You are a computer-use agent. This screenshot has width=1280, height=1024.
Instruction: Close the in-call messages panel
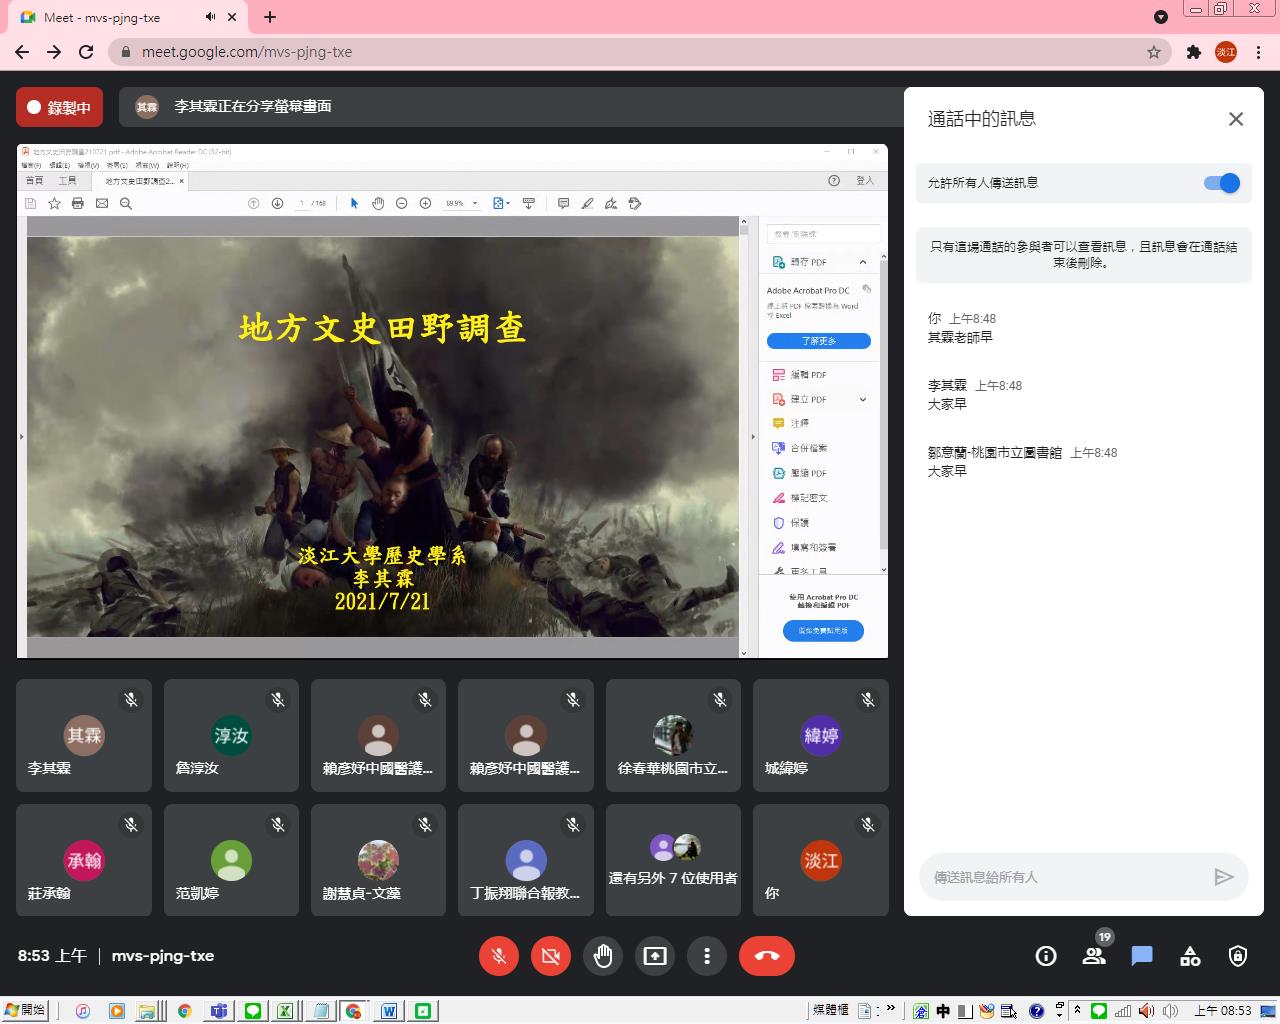coord(1236,119)
